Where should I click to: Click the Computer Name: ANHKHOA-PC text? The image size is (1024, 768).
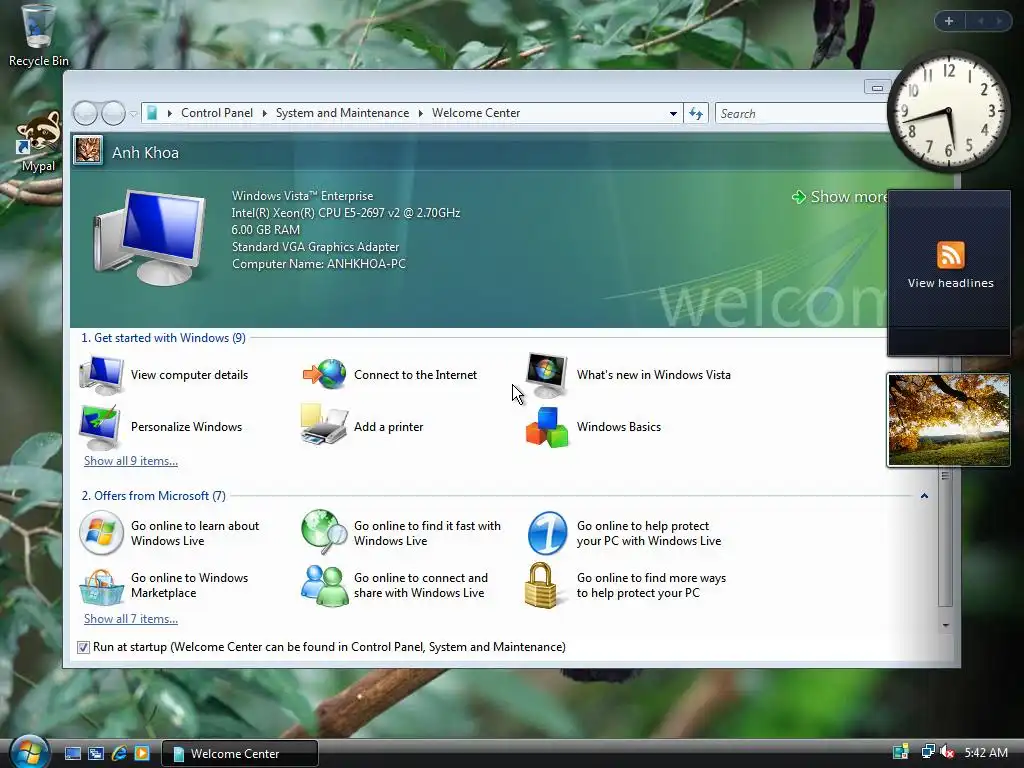319,264
